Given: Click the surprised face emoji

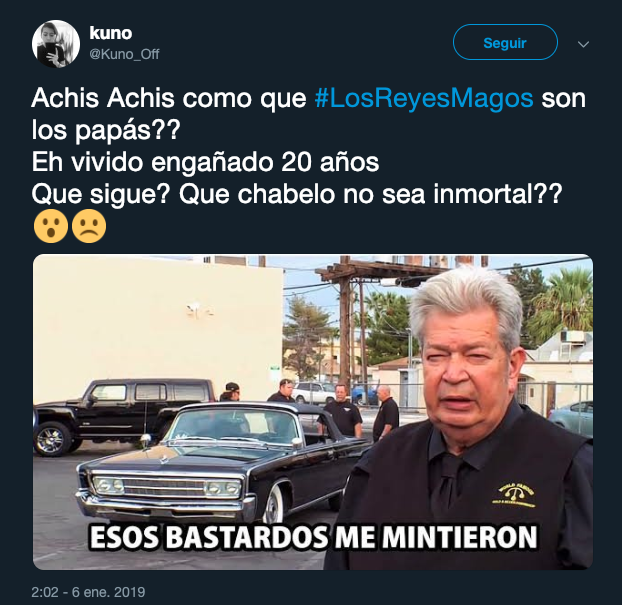Looking at the screenshot, I should [x=51, y=227].
